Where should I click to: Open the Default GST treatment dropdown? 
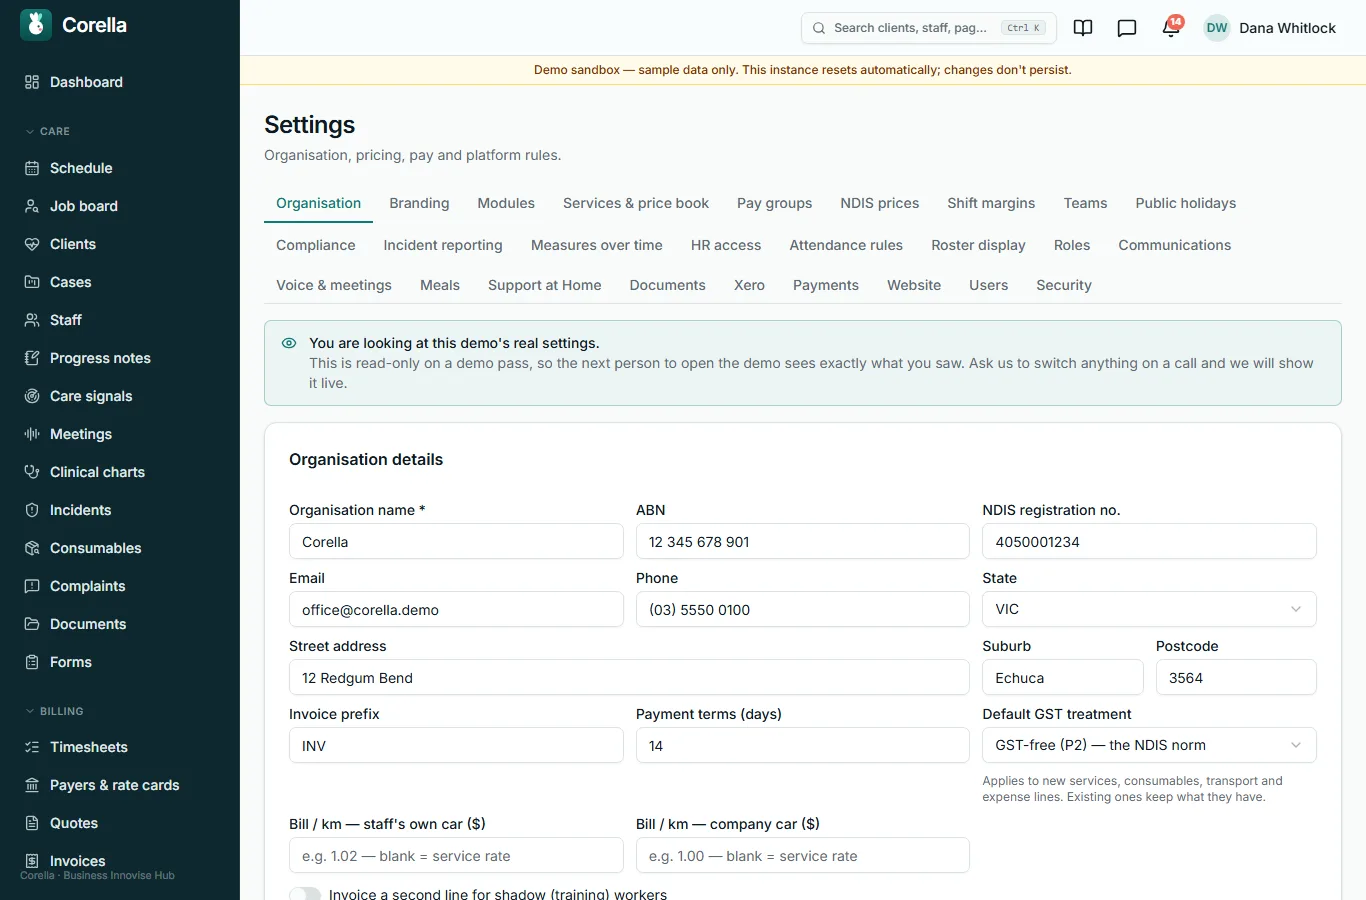point(1149,745)
